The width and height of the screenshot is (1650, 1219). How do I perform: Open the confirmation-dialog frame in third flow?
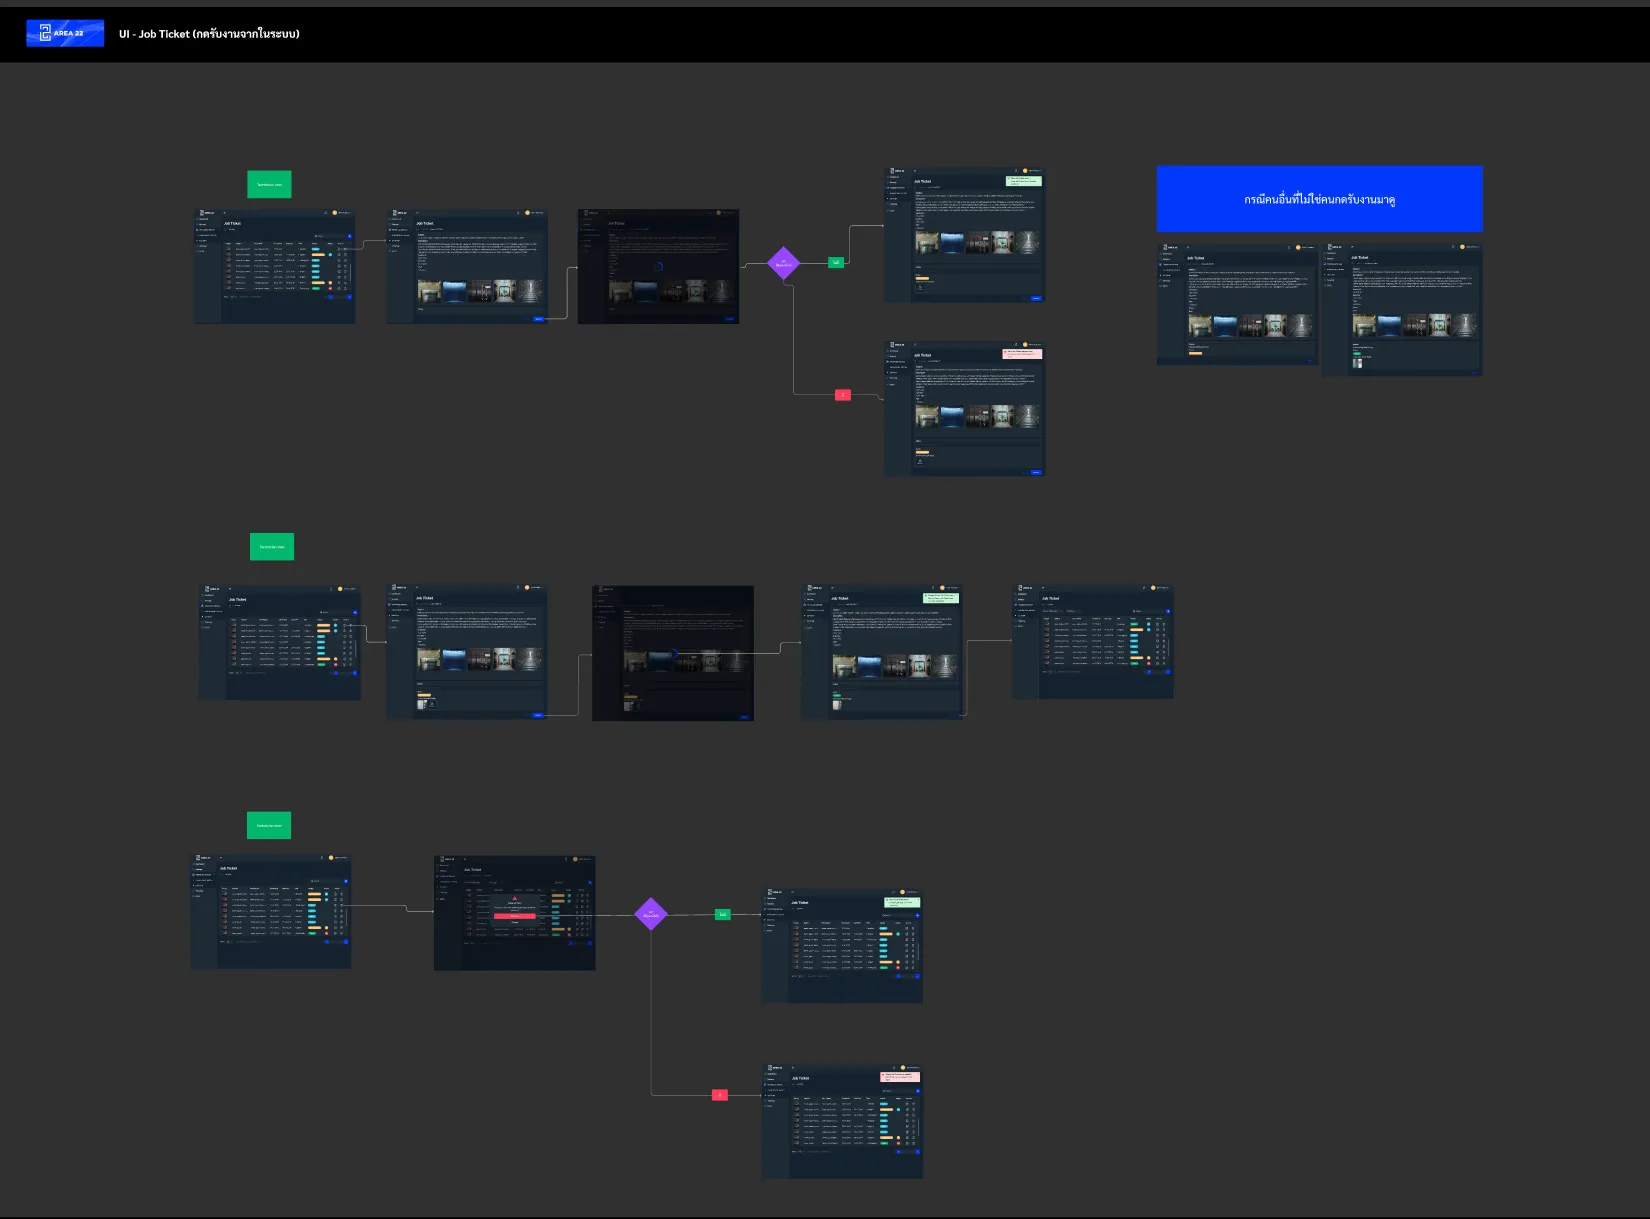click(515, 913)
